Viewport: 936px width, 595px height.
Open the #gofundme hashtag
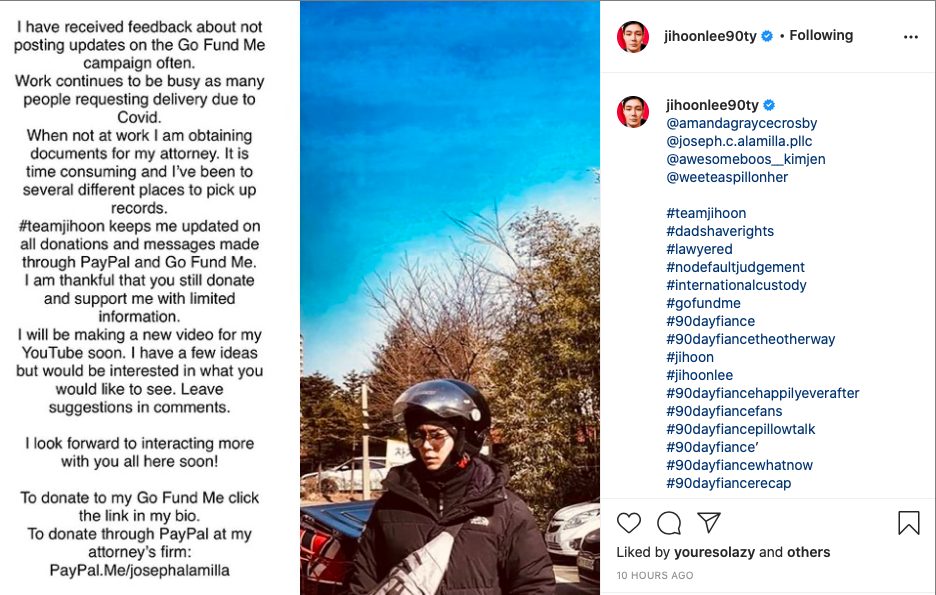point(703,303)
